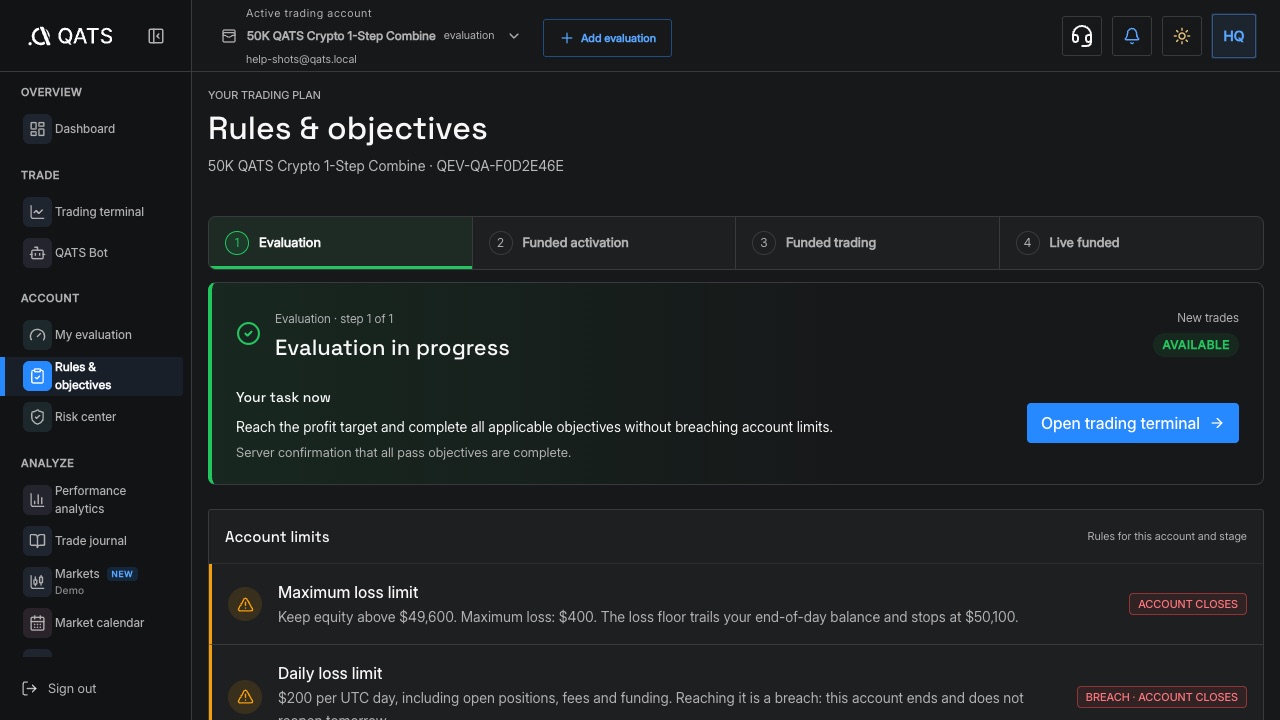Click "Rules for this account and stage" text
1280x720 pixels.
click(x=1167, y=537)
